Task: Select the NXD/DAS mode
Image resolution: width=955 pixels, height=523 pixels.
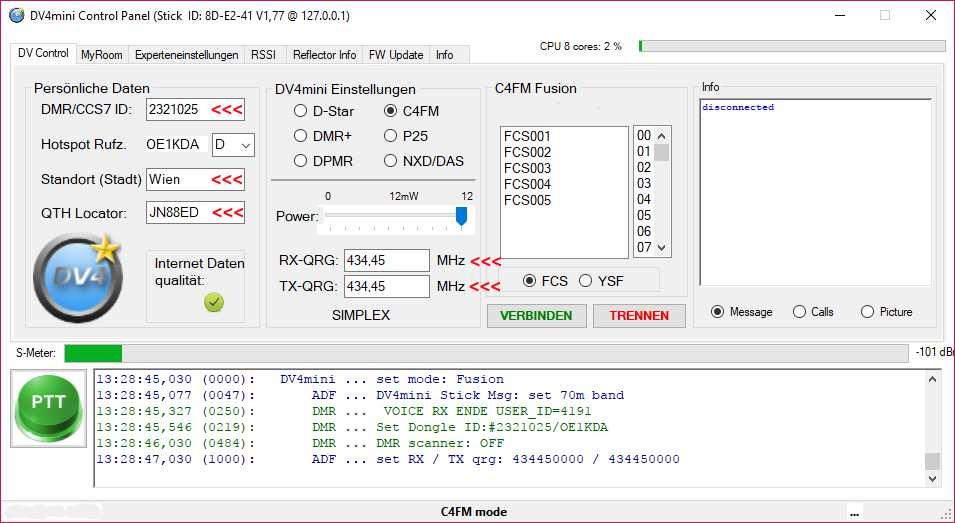Action: [x=424, y=161]
